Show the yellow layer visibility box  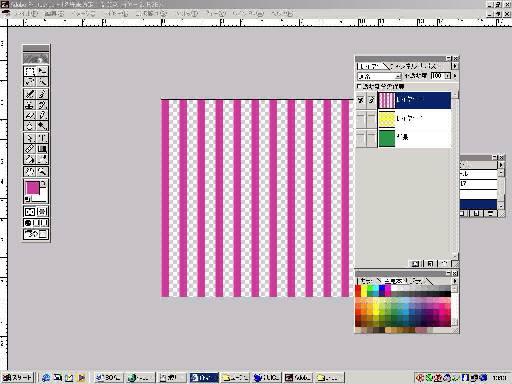[x=361, y=119]
